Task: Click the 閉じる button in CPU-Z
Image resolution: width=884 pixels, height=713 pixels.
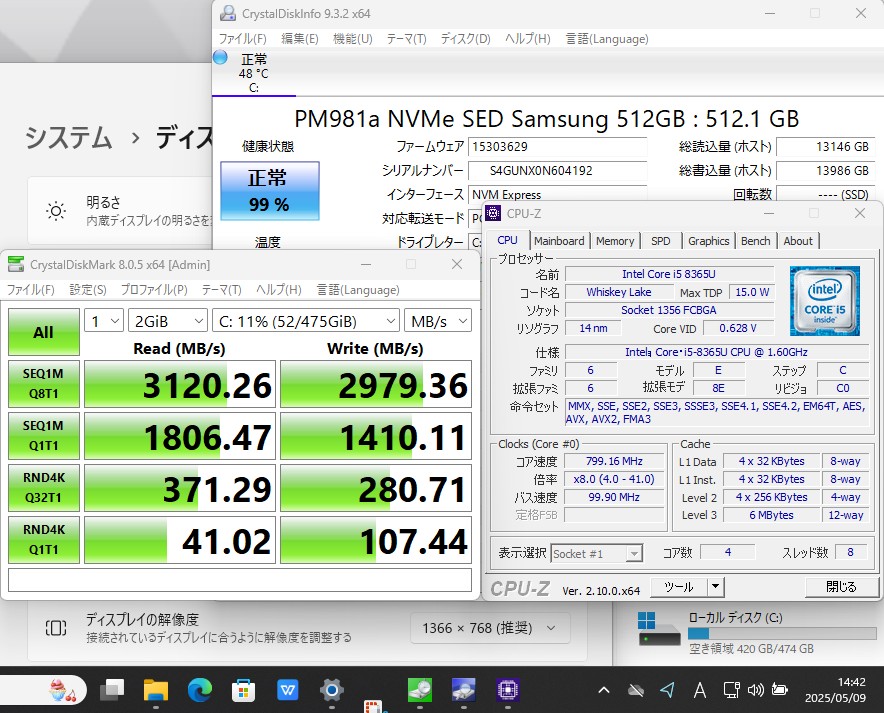Action: pyautogui.click(x=841, y=587)
